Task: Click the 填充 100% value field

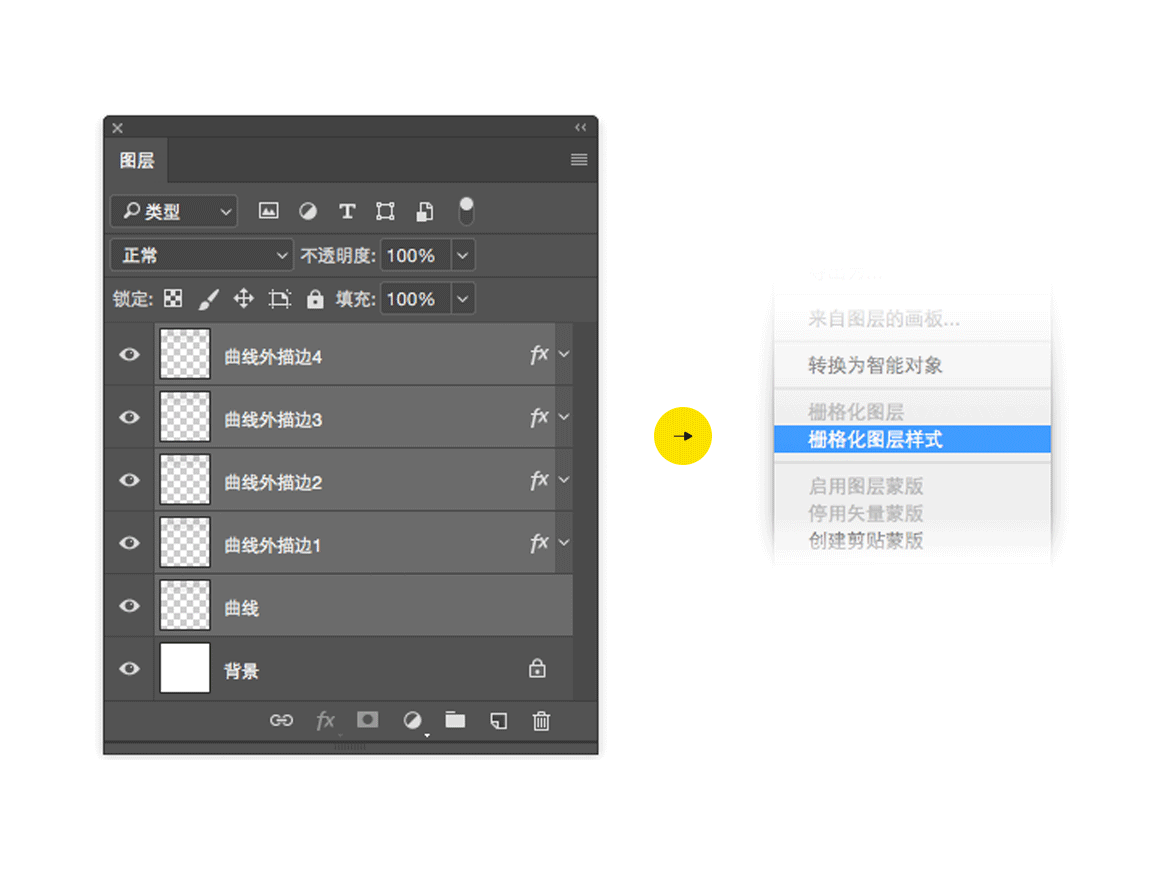Action: click(x=416, y=299)
